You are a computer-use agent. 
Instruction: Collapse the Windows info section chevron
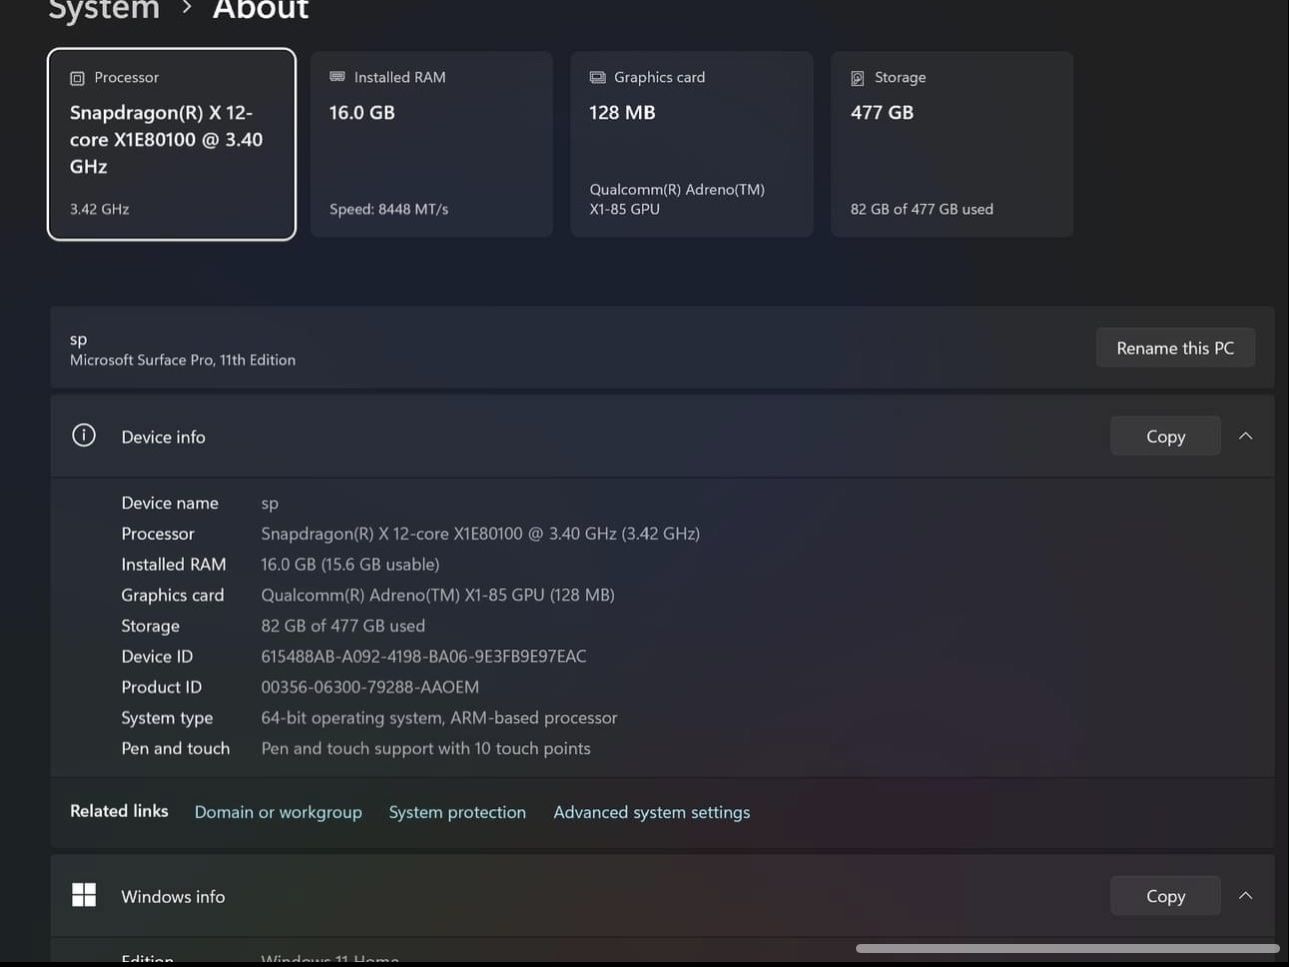click(1245, 895)
